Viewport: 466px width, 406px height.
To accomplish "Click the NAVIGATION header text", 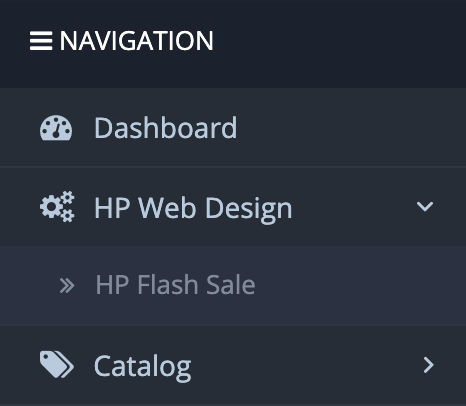I will (136, 41).
